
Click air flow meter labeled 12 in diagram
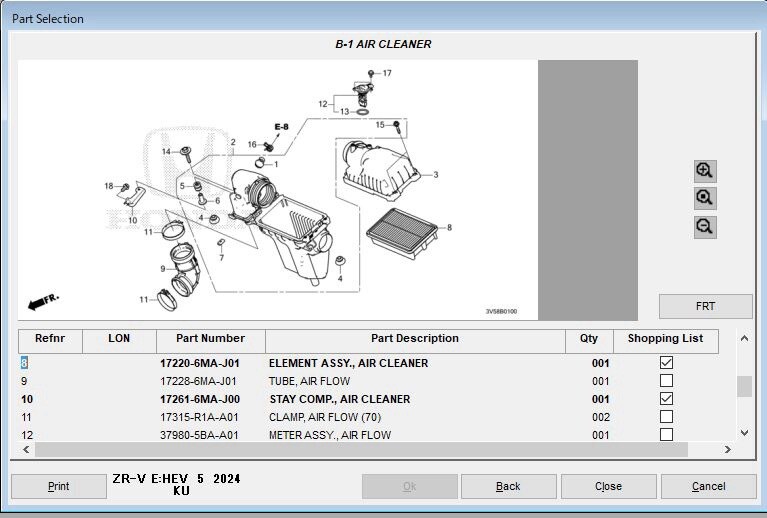(x=363, y=93)
